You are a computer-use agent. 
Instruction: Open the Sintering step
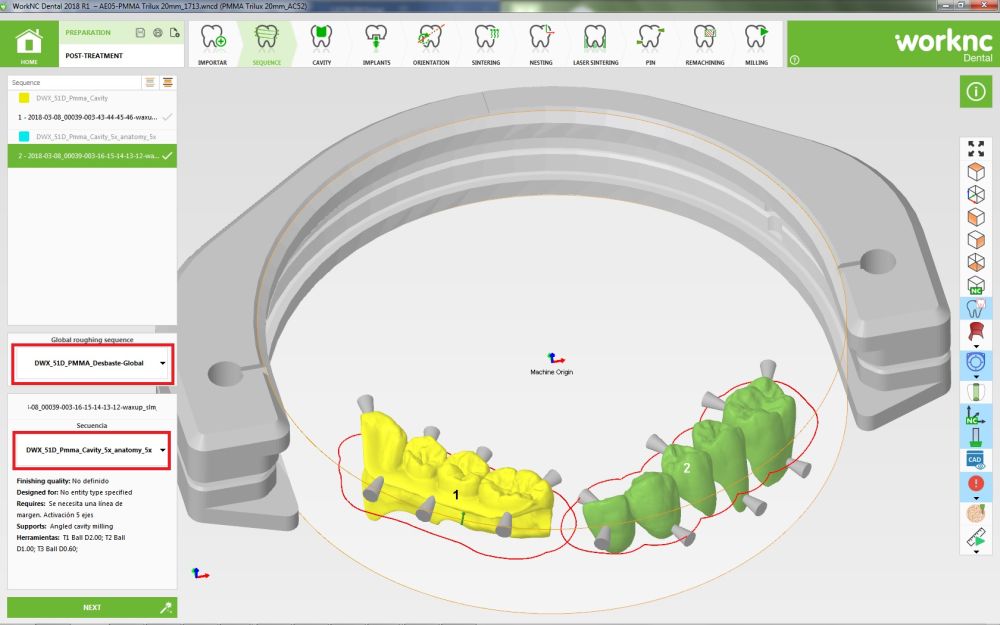tap(486, 45)
